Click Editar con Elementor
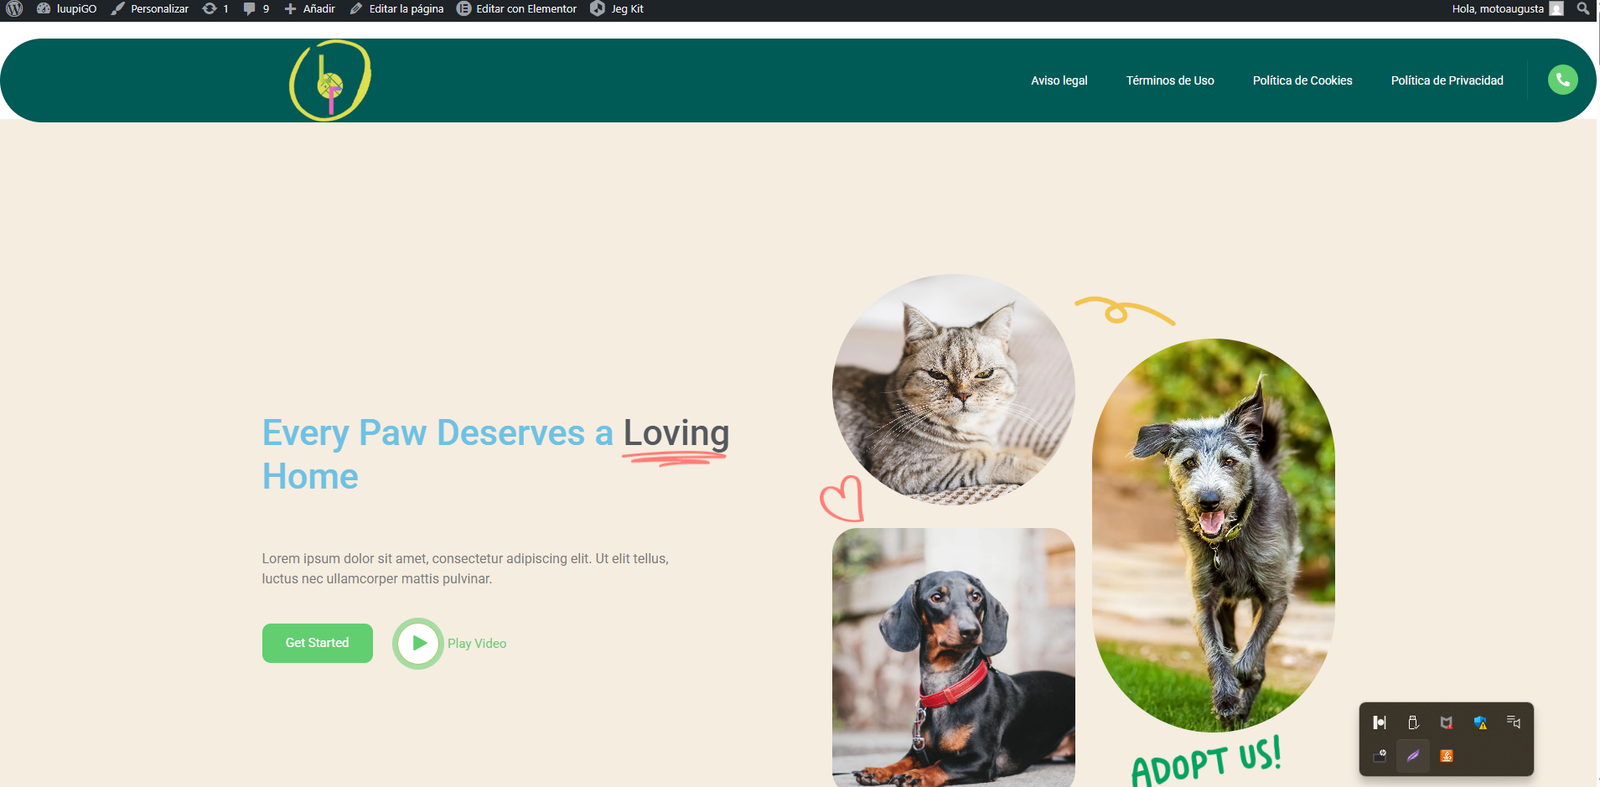The image size is (1600, 787). click(517, 8)
